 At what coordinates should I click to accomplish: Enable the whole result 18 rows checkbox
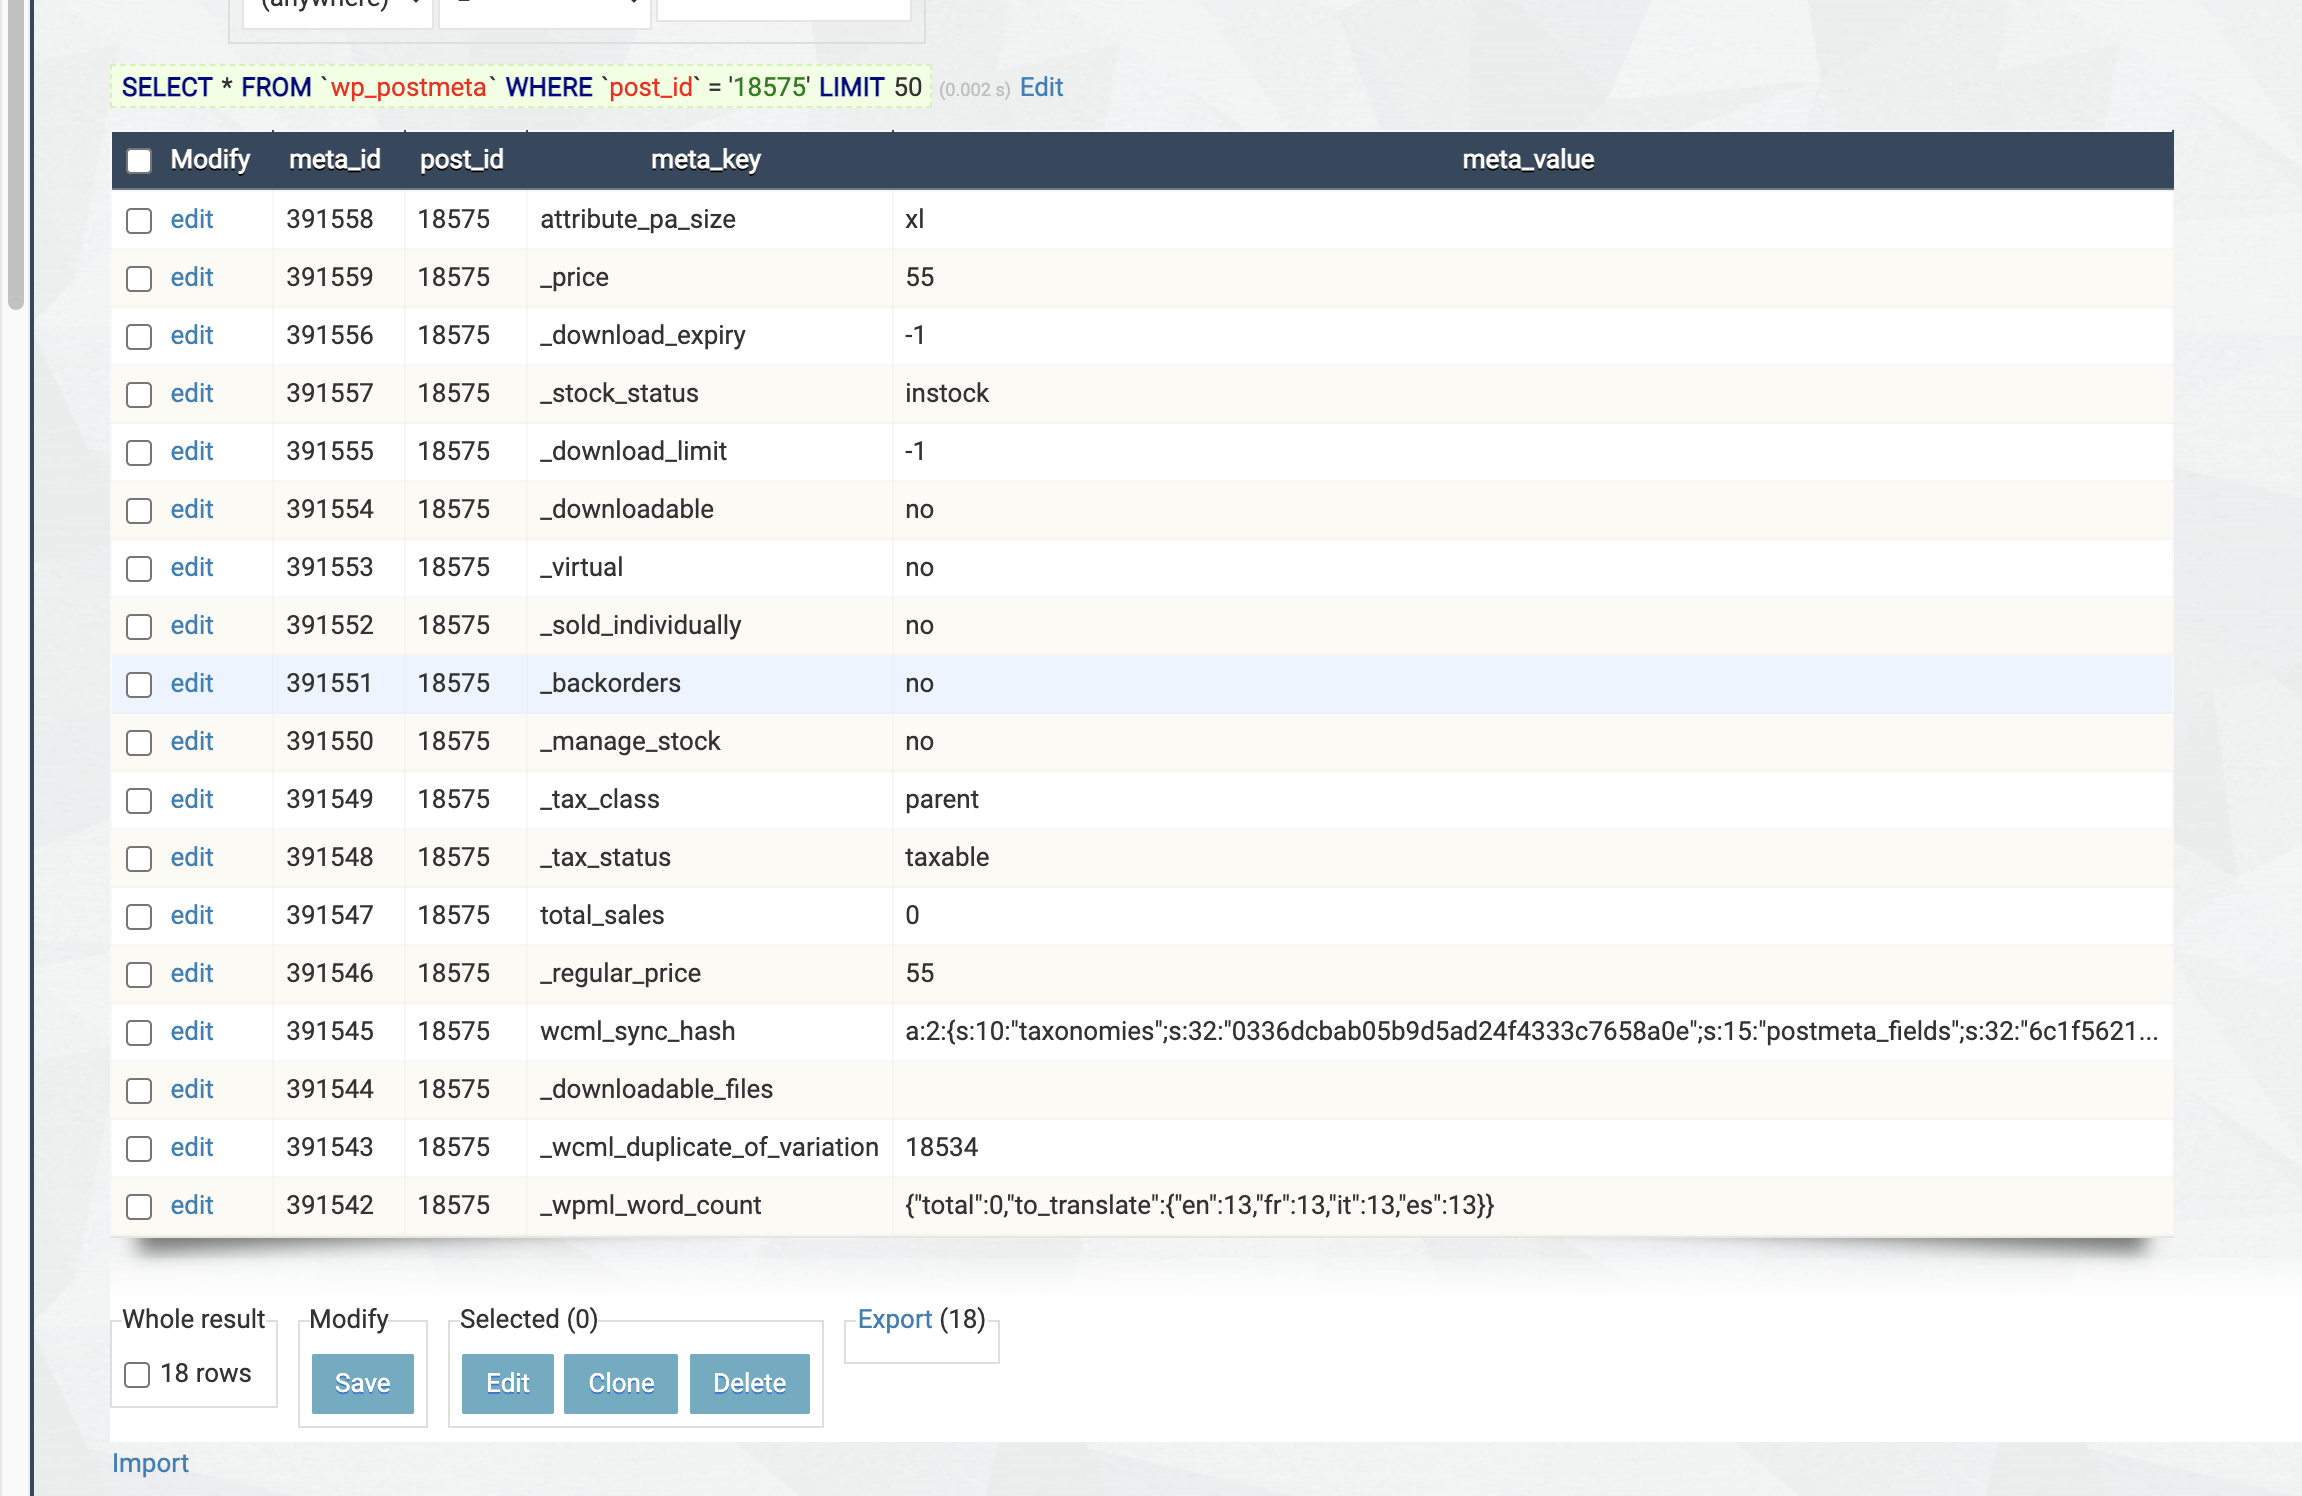(137, 1375)
